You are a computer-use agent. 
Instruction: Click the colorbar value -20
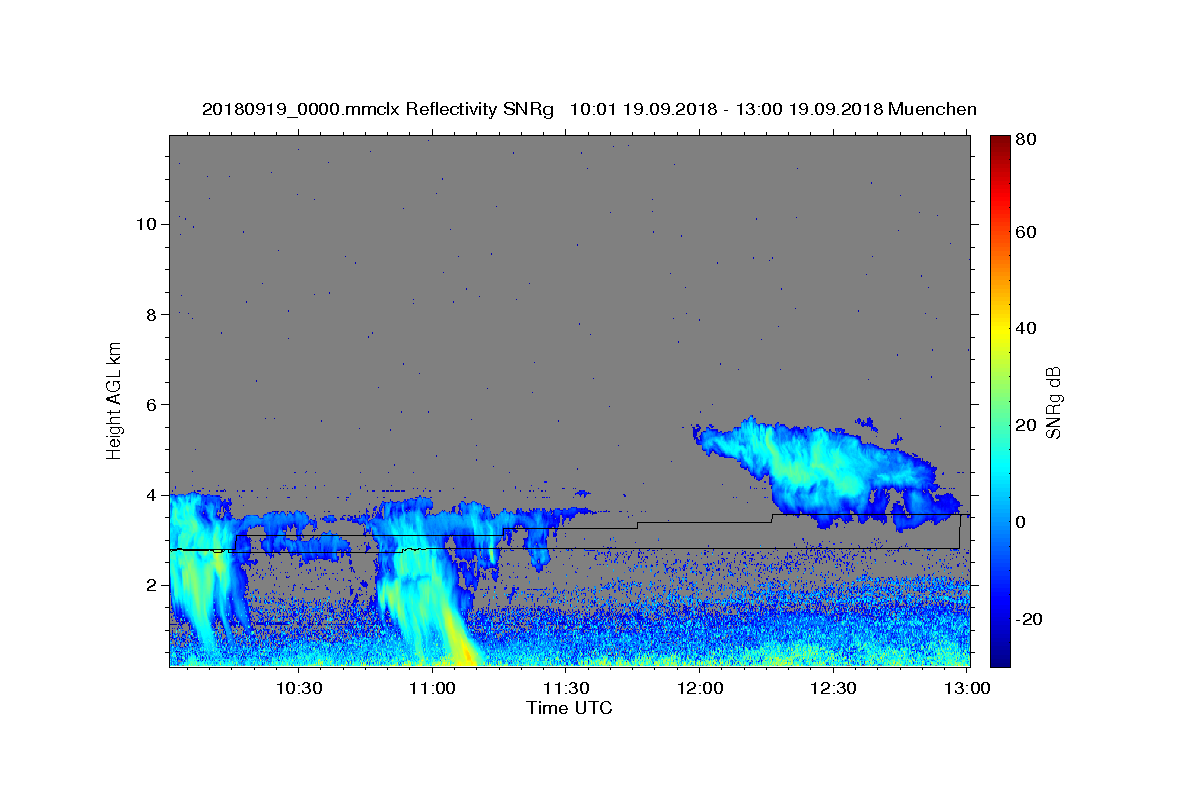click(x=1029, y=620)
